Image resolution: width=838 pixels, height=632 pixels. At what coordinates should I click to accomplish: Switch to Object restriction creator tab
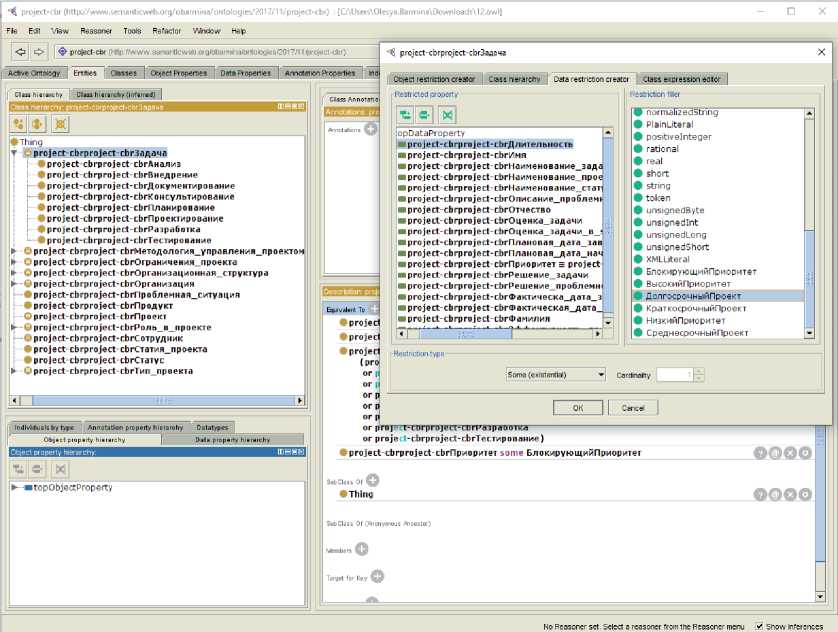(x=434, y=79)
